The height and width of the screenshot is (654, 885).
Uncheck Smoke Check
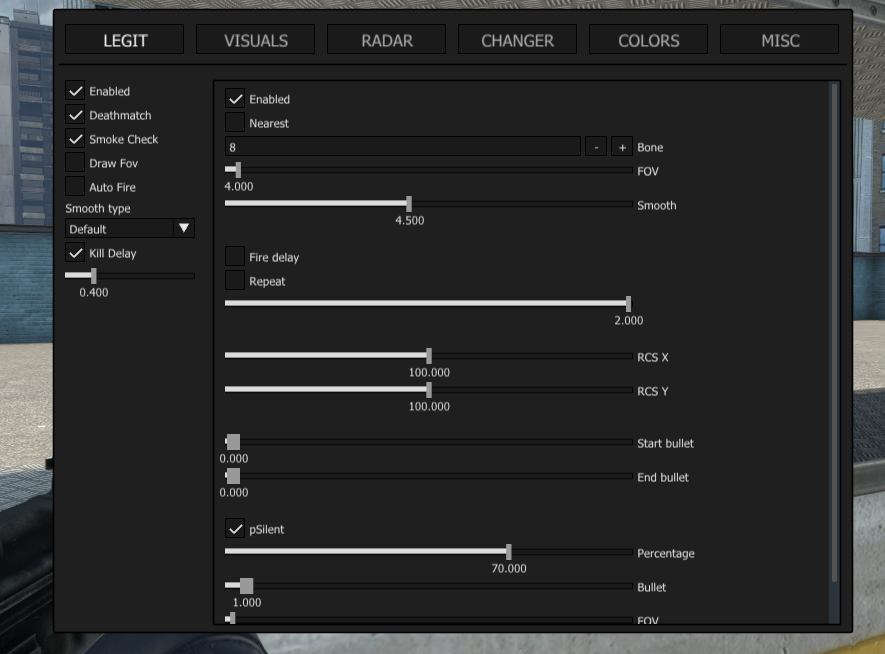click(76, 139)
